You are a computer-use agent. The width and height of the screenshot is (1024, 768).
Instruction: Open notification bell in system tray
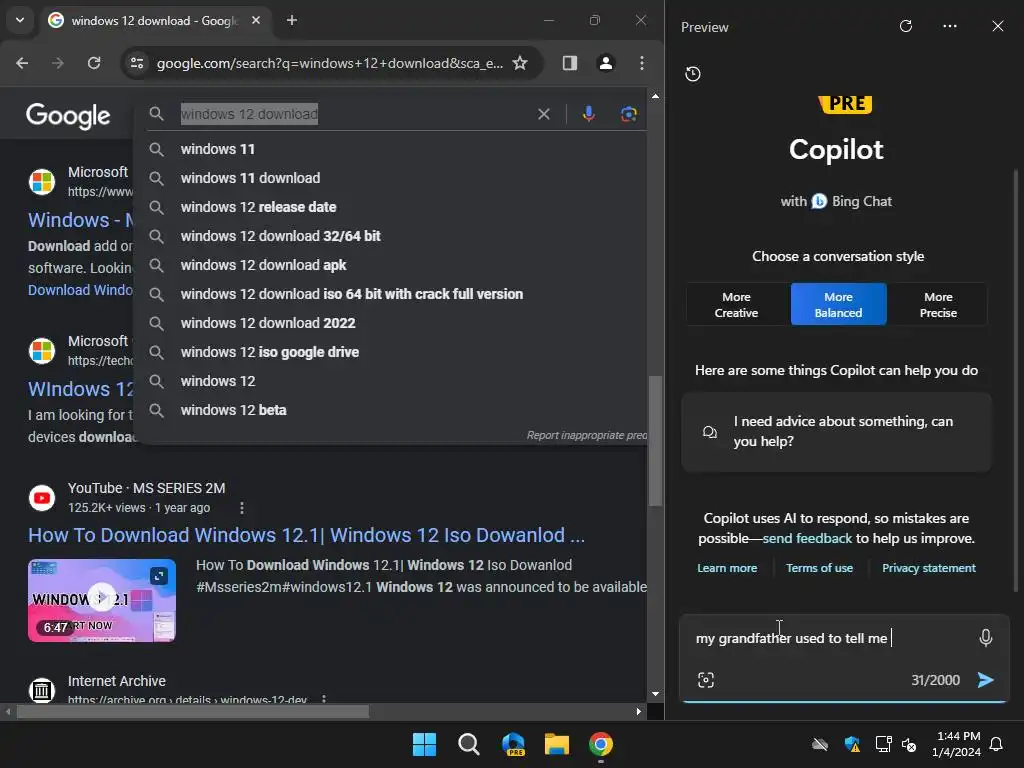click(997, 744)
